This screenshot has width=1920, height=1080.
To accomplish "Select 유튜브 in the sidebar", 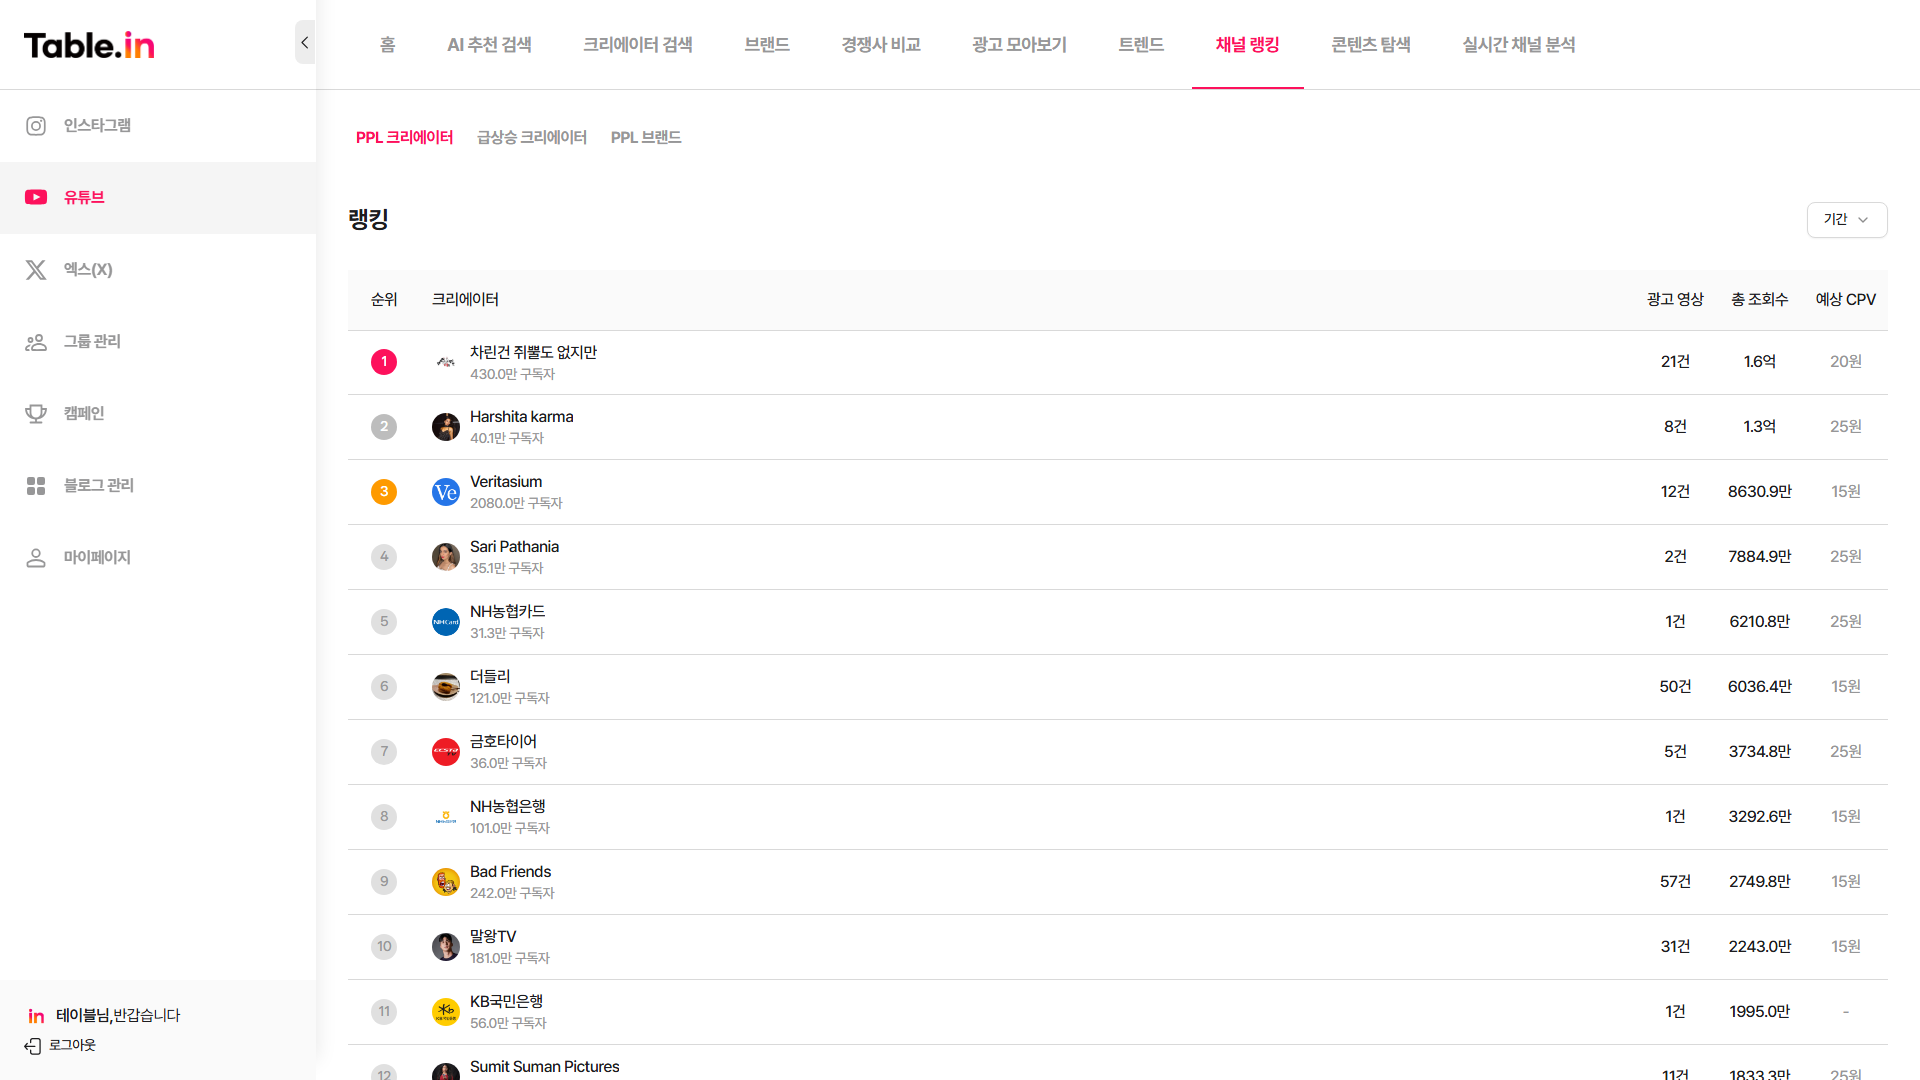I will point(158,198).
